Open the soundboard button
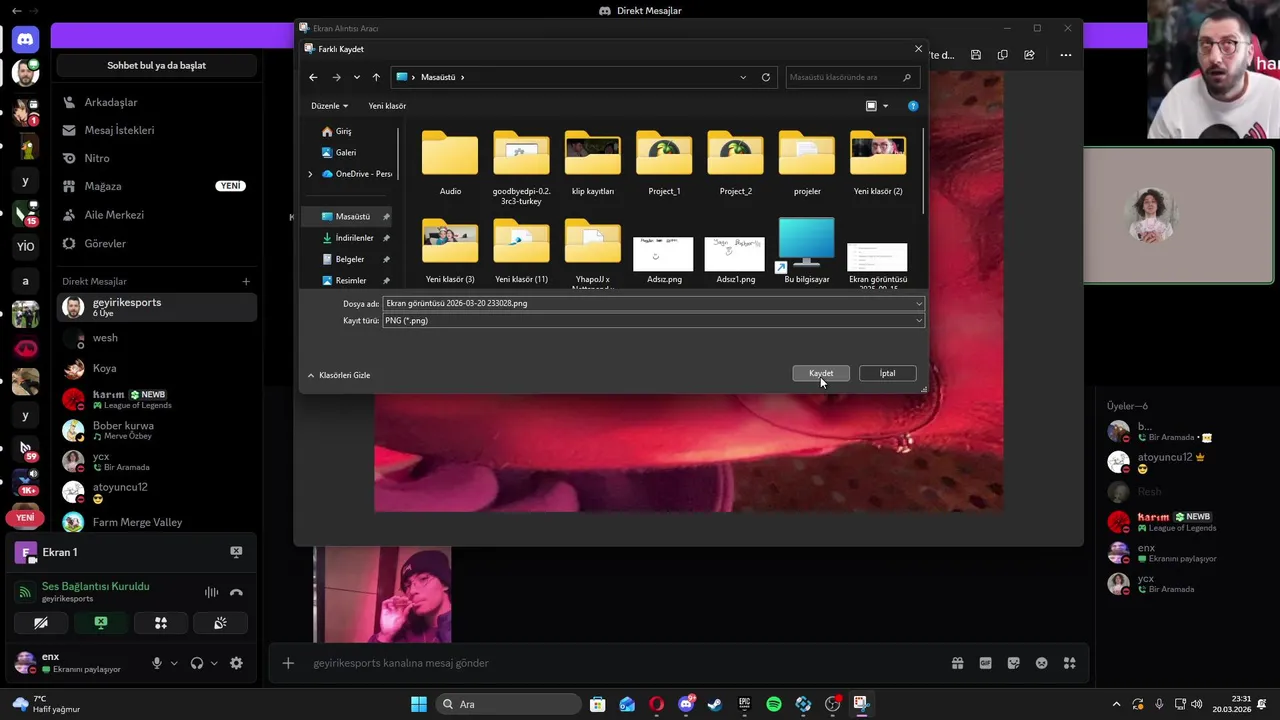This screenshot has width=1280, height=720. coord(220,623)
